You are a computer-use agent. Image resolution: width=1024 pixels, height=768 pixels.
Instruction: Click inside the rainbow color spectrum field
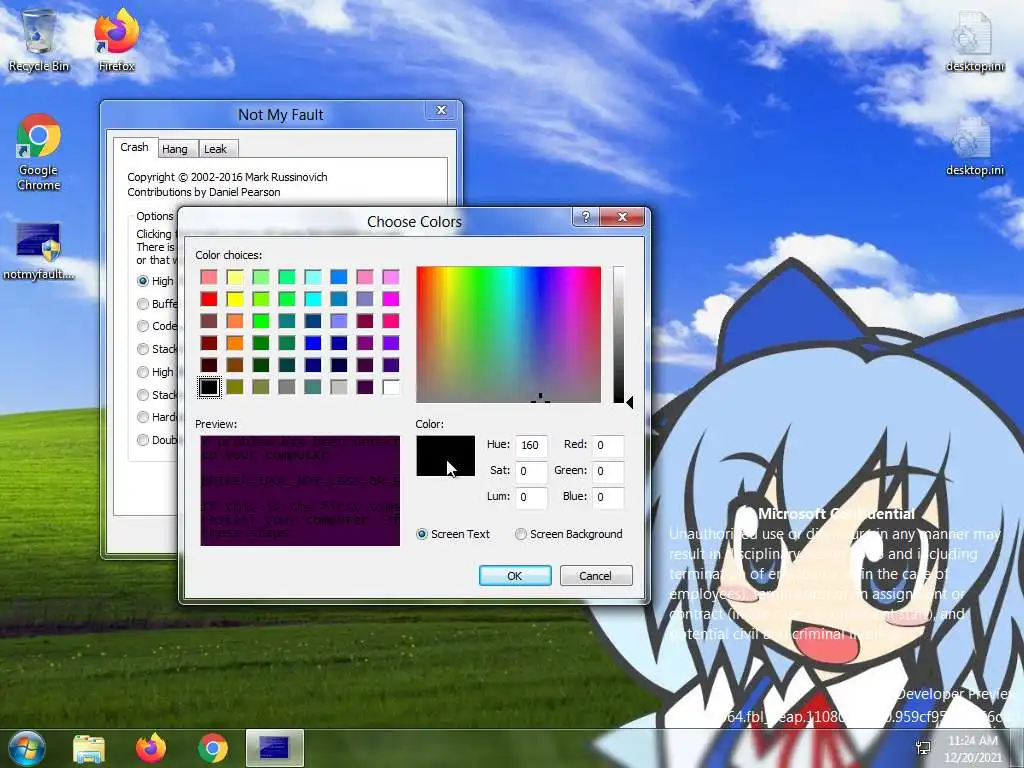508,334
